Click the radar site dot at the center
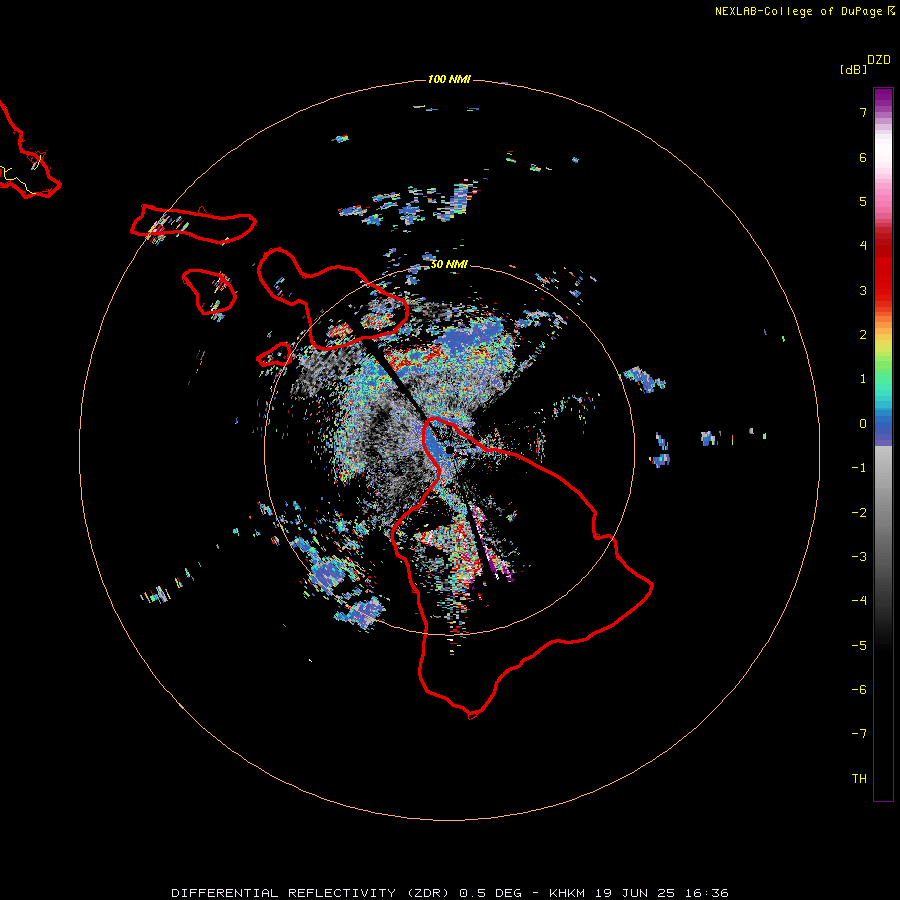Image resolution: width=900 pixels, height=900 pixels. [449, 449]
